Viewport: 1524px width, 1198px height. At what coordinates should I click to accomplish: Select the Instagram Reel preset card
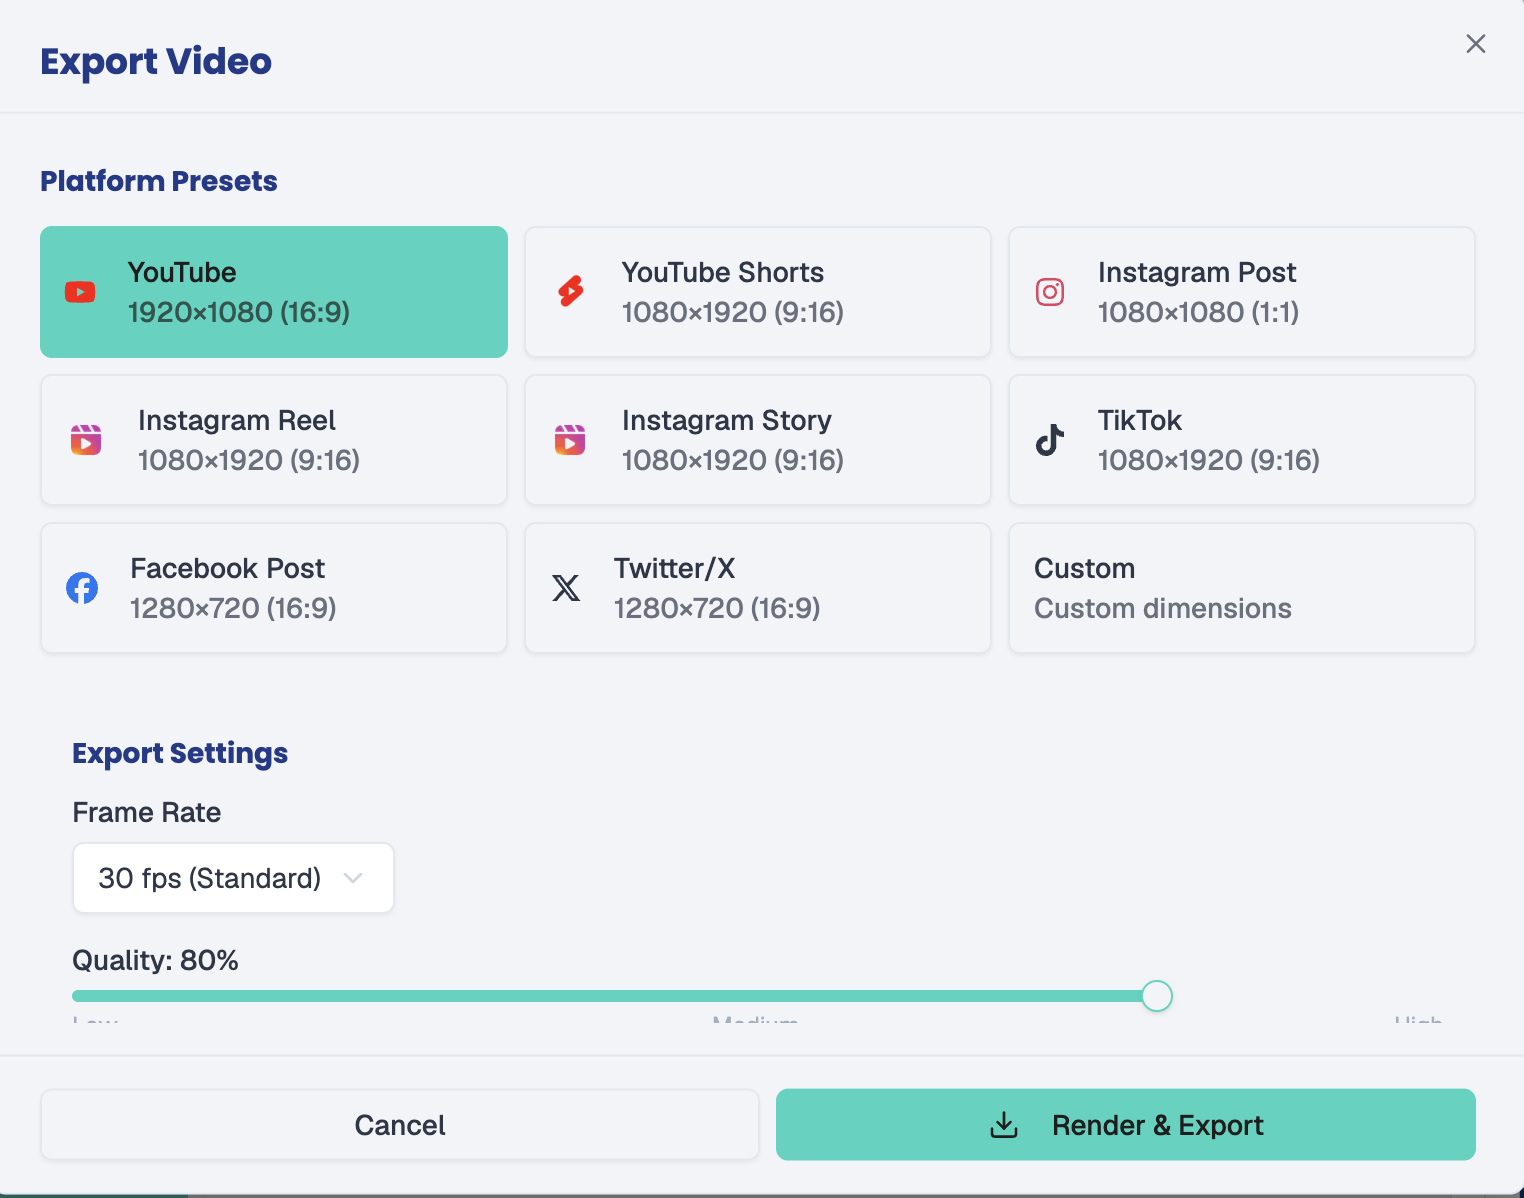[274, 440]
